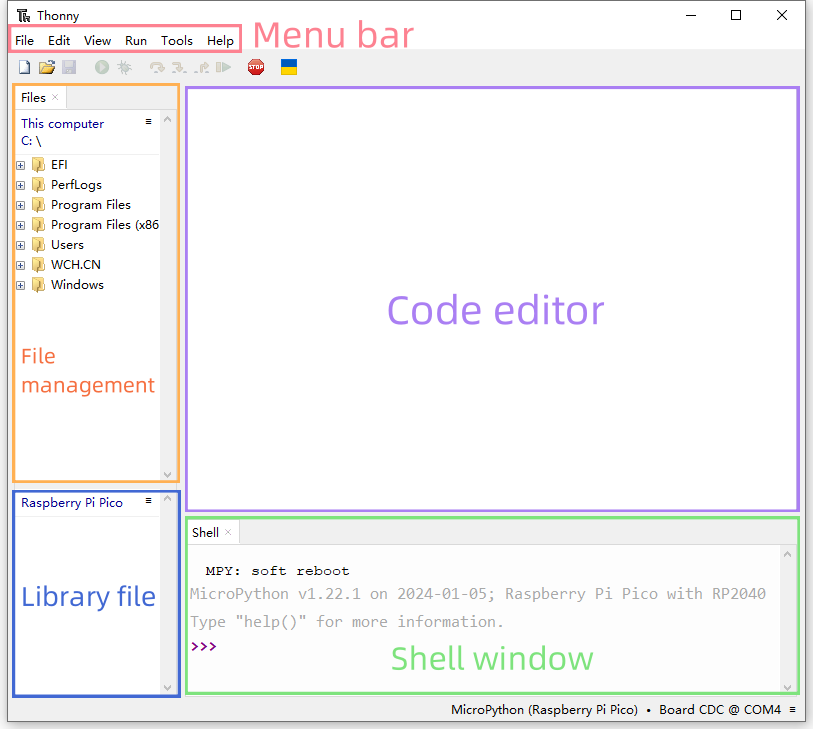The width and height of the screenshot is (813, 729).
Task: Expand the Windows folder
Action: (x=21, y=285)
